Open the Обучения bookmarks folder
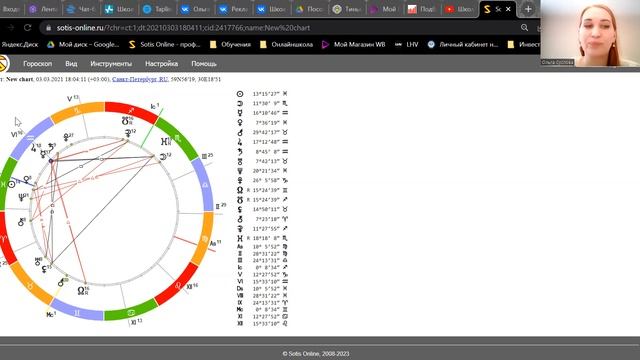The height and width of the screenshot is (360, 640). point(230,44)
